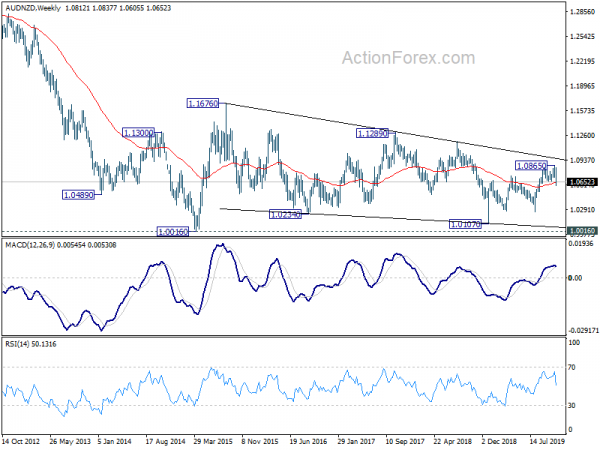Click the MACD -0.029171 scale value
Image resolution: width=600 pixels, height=450 pixels.
coord(584,330)
